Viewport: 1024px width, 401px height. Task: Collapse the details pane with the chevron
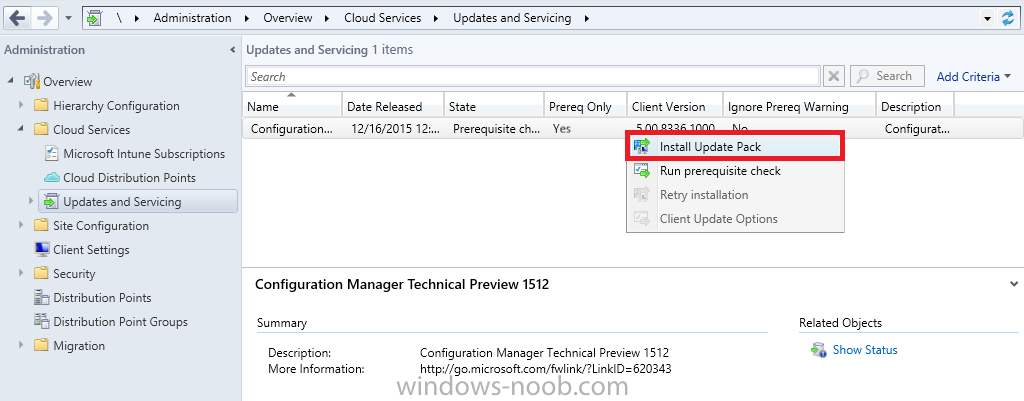pyautogui.click(x=1014, y=284)
